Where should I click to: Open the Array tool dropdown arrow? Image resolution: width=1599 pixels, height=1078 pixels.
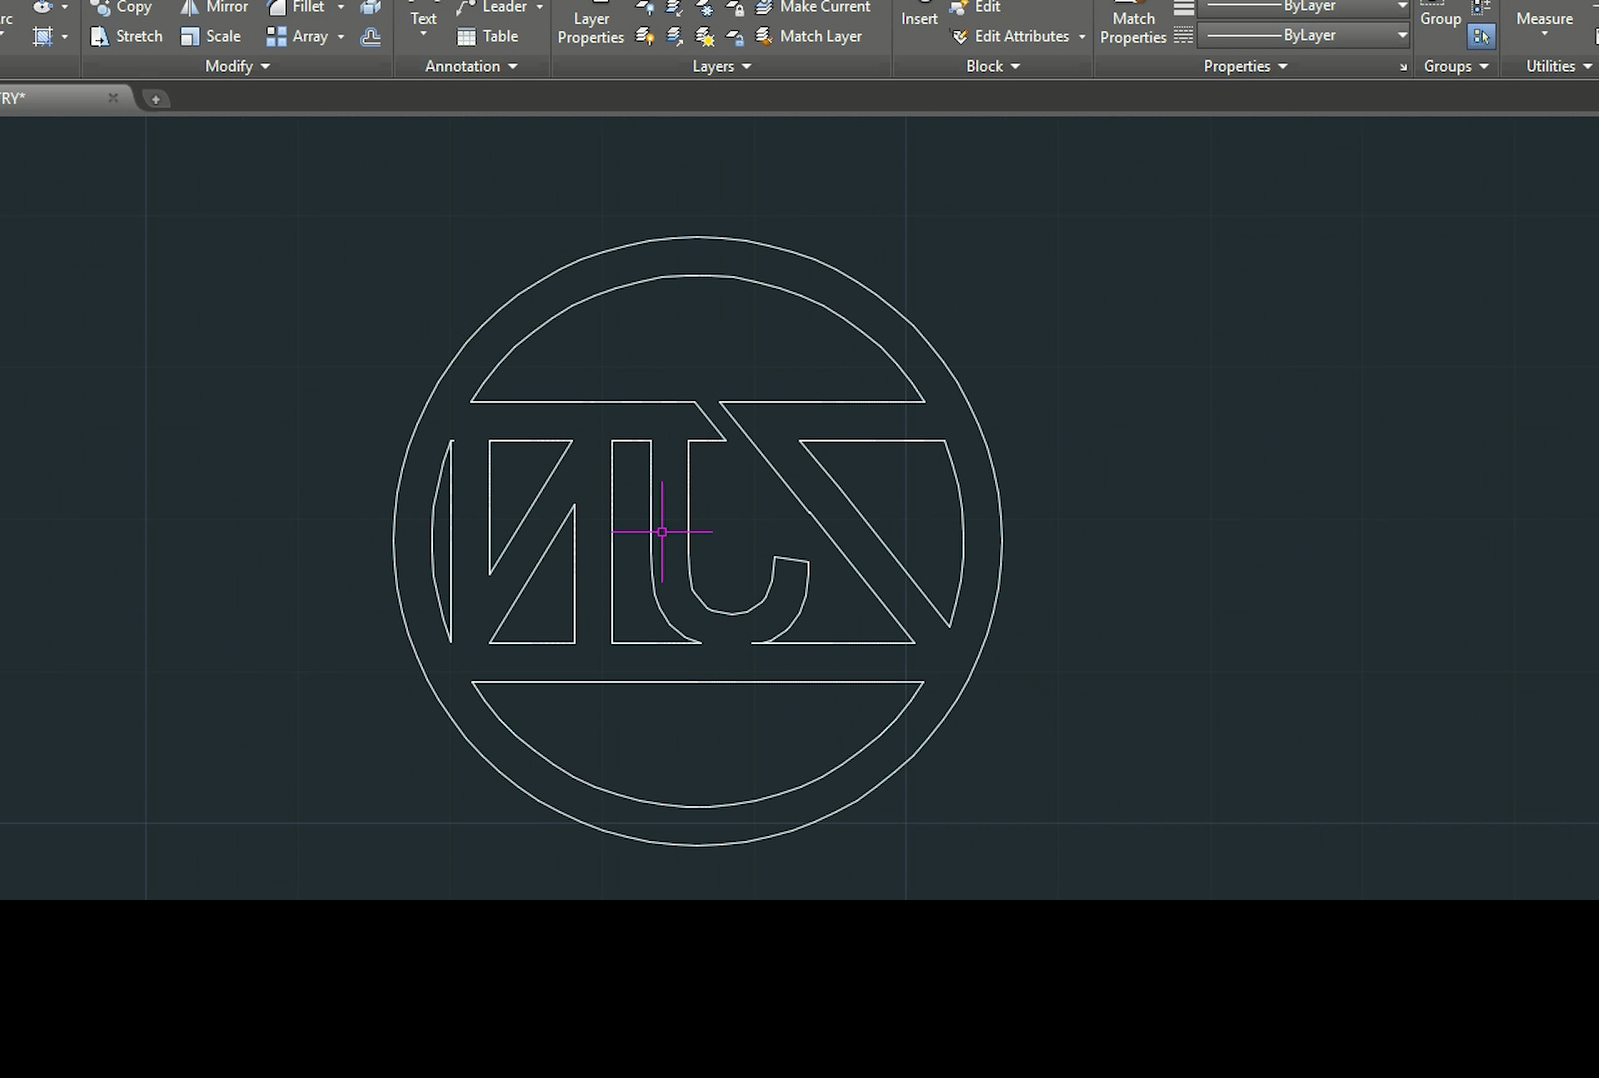click(341, 37)
